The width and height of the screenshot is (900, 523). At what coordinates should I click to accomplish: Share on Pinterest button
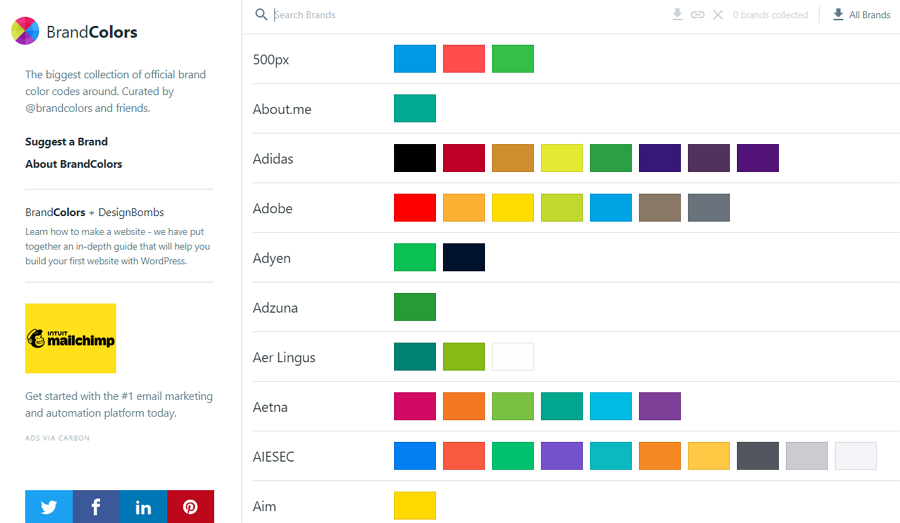[191, 507]
